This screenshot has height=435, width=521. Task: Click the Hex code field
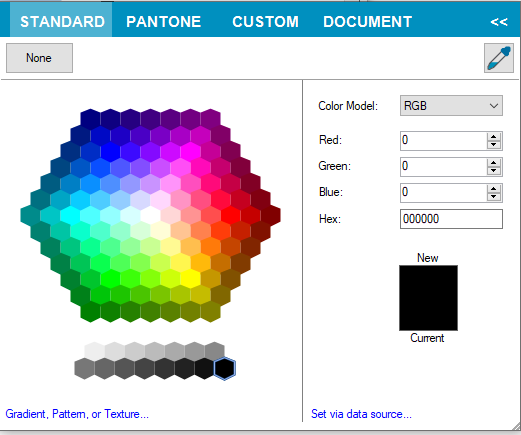(x=451, y=219)
